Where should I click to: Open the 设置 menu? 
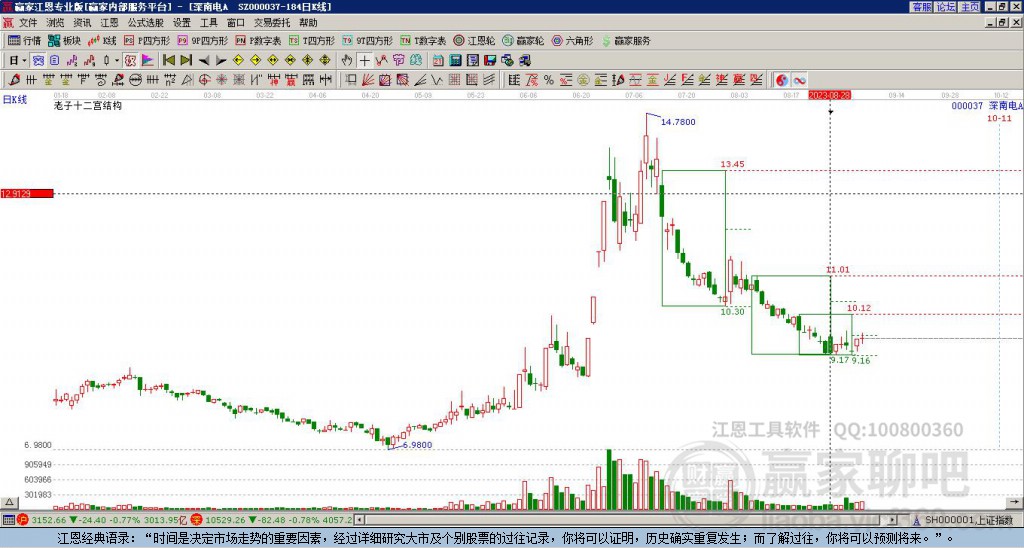click(x=182, y=23)
